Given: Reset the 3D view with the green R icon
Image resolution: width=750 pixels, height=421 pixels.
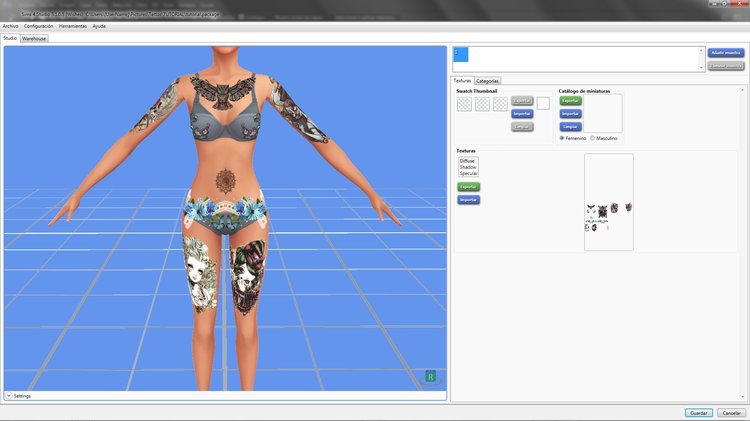Looking at the screenshot, I should click(430, 377).
